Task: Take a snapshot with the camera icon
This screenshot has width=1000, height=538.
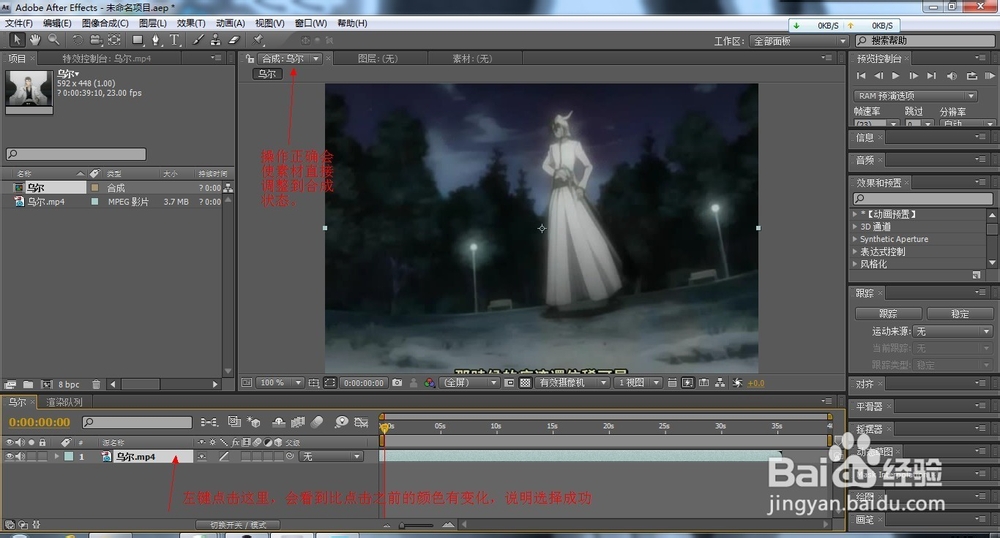Action: [397, 383]
